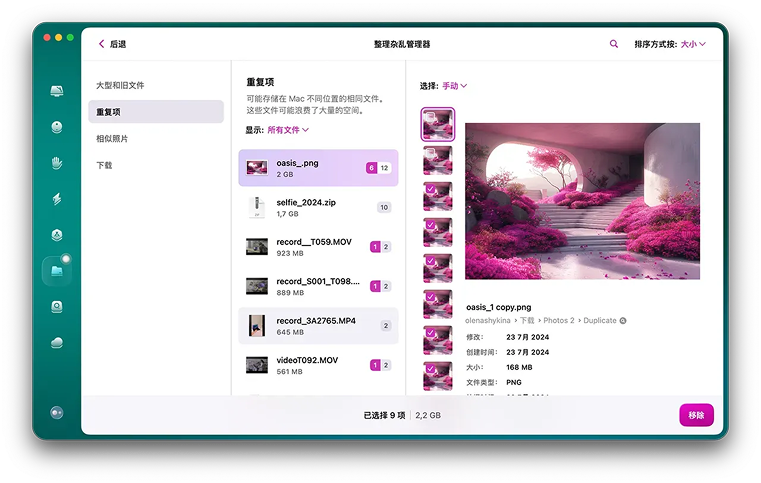Uncheck the seventh oasis thumbnail's checkbox
The height and width of the screenshot is (483, 761).
430,333
